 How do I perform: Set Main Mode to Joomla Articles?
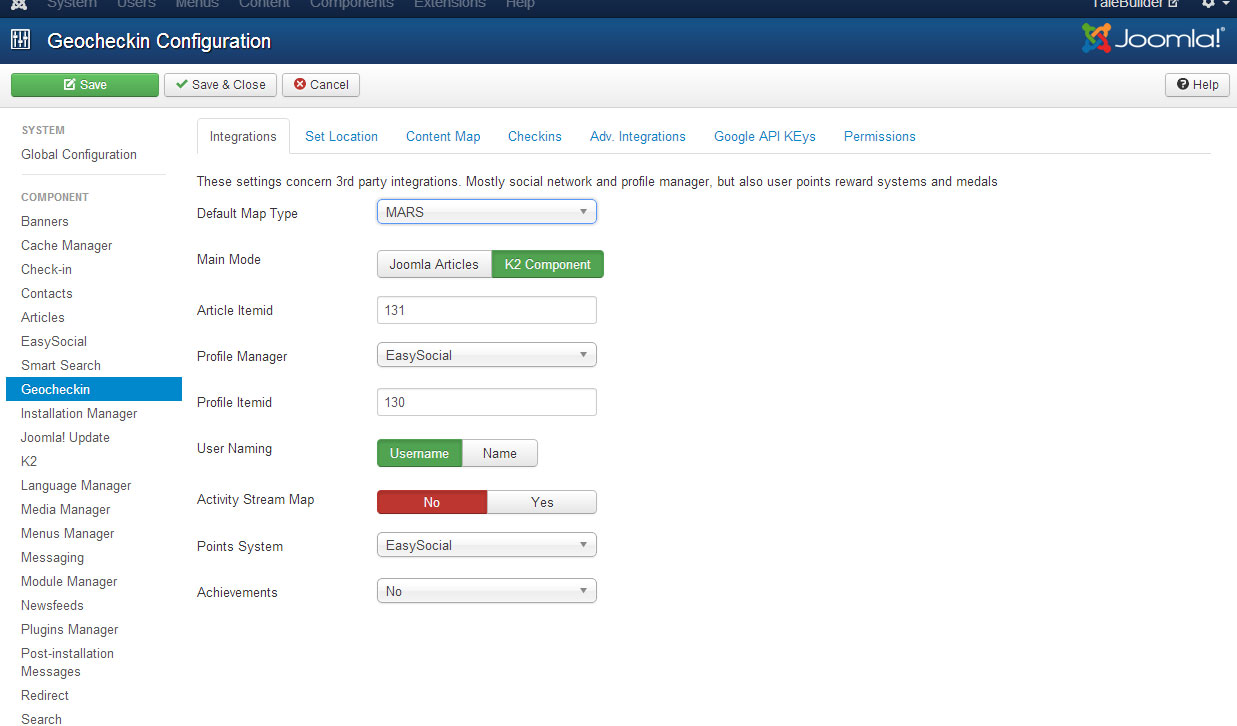point(434,264)
